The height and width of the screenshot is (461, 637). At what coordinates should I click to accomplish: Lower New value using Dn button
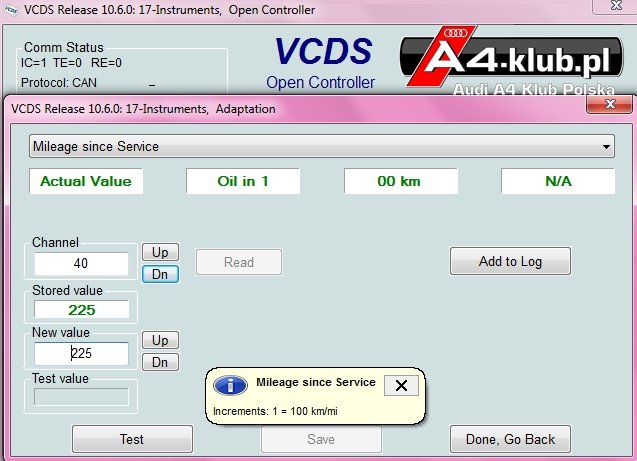point(160,362)
